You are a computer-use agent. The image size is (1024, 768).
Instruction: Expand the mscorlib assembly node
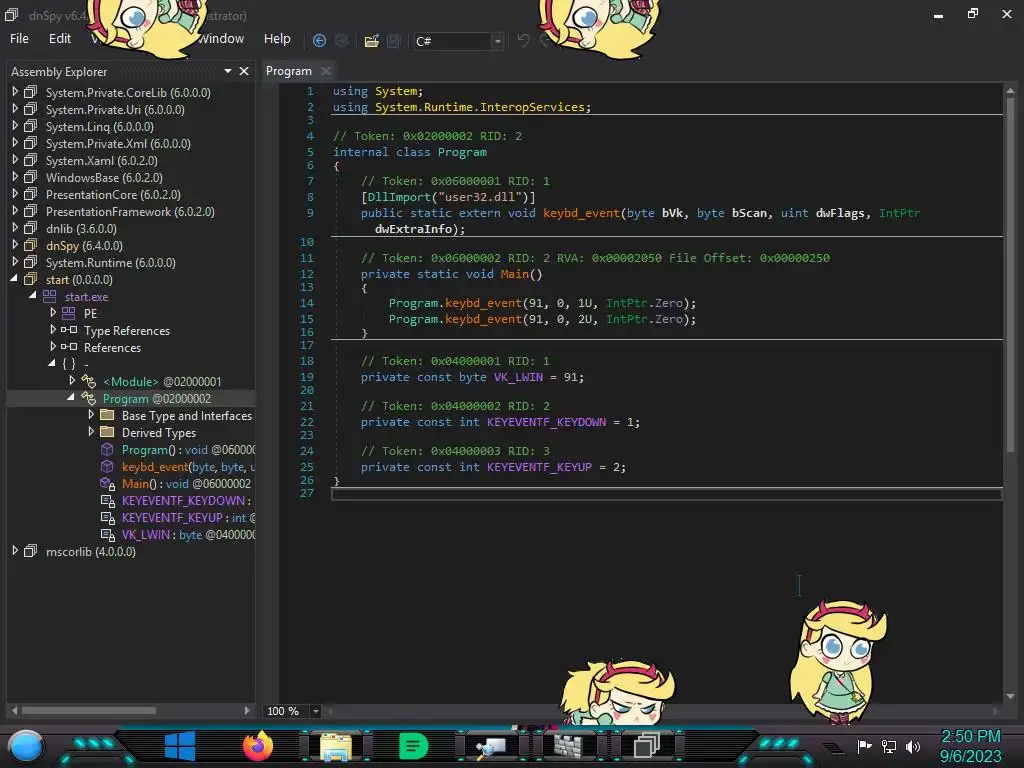(15, 551)
